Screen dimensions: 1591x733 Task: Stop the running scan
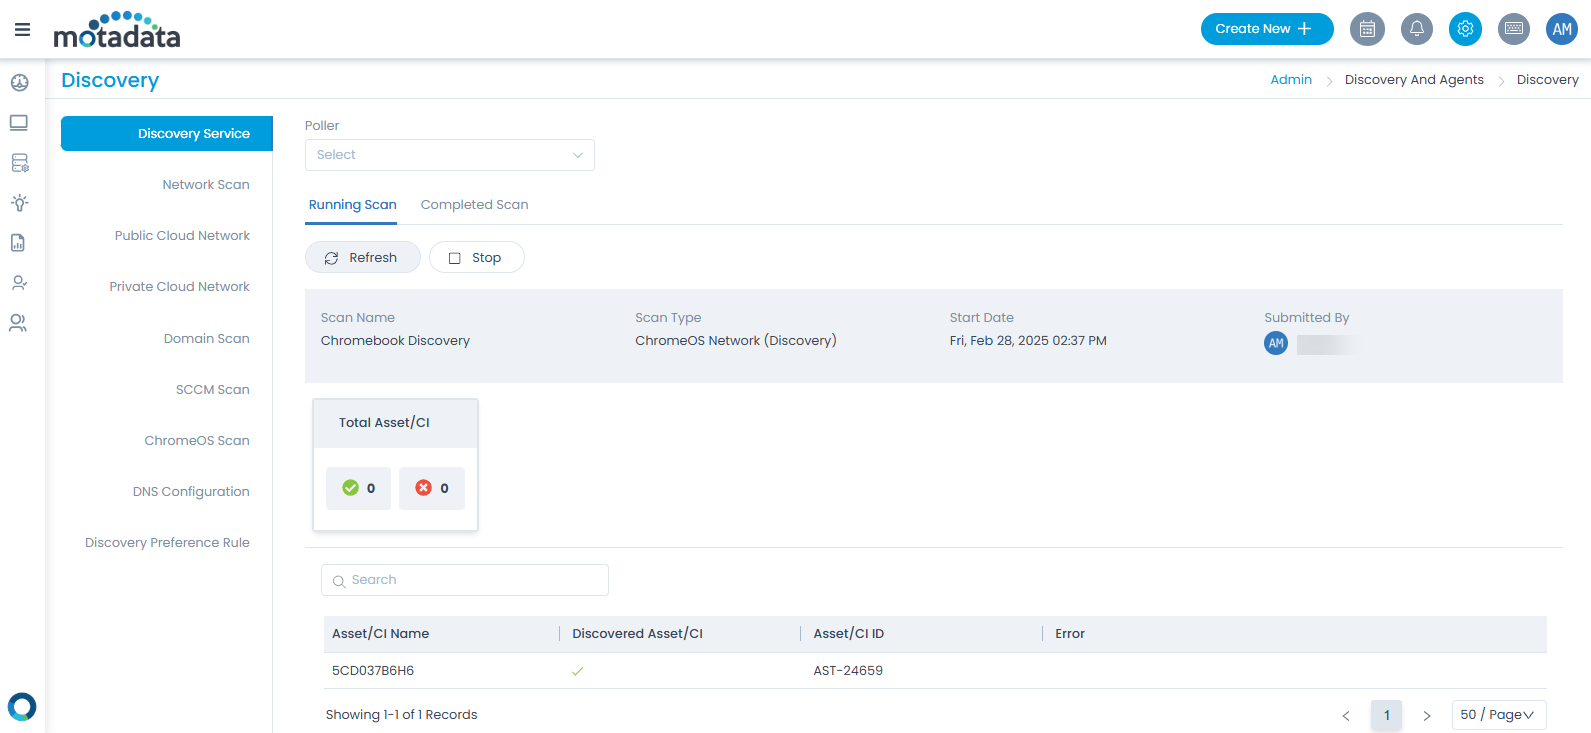(476, 258)
